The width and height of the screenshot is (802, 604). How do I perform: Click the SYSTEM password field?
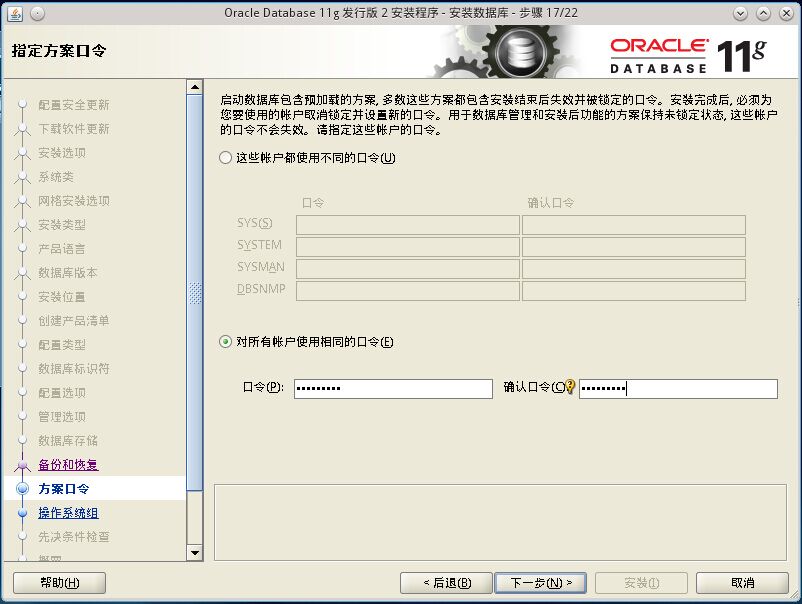point(408,247)
